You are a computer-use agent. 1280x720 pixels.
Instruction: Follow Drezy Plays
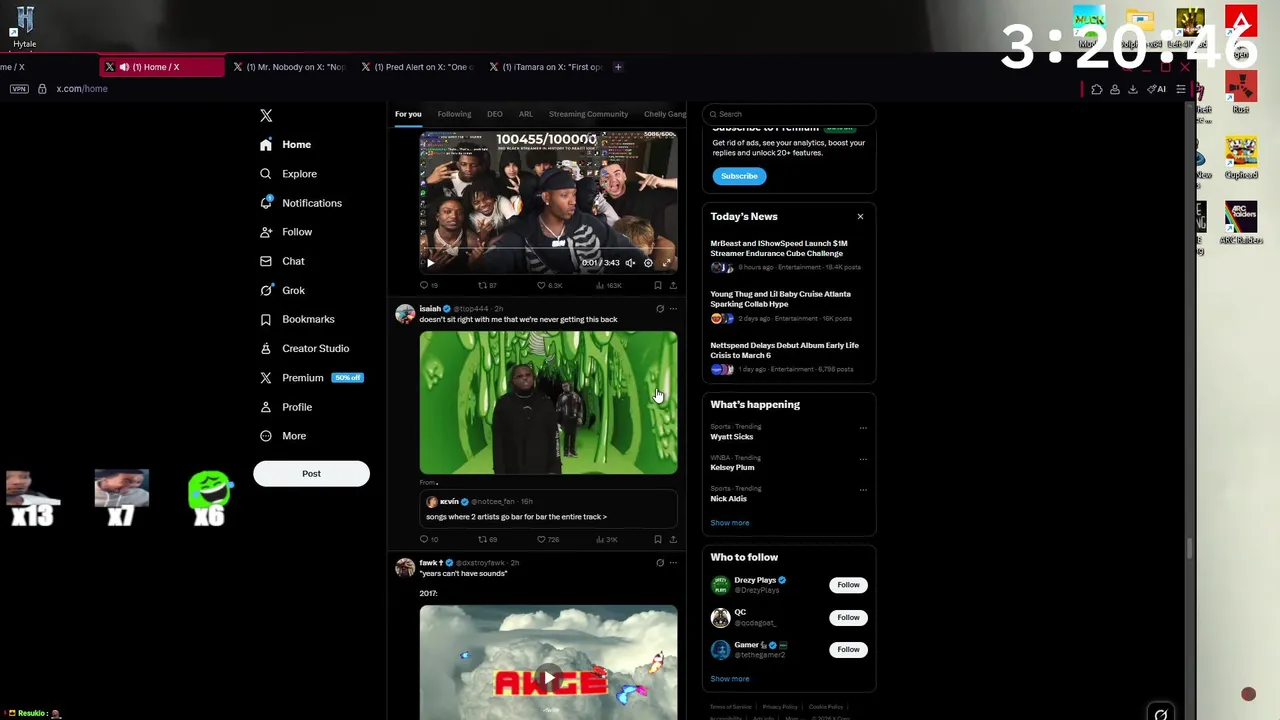pyautogui.click(x=848, y=585)
